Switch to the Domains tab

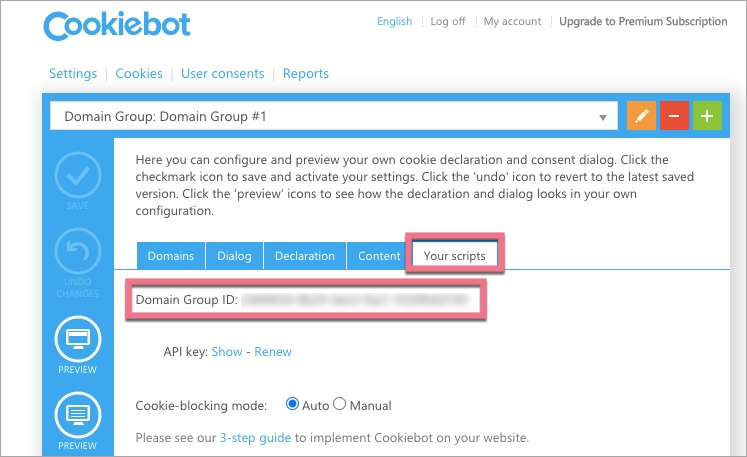coord(170,256)
